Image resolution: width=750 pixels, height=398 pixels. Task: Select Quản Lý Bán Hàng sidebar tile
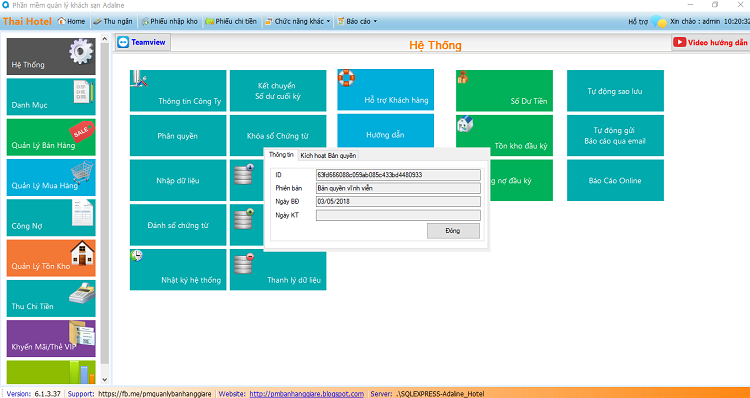(x=51, y=137)
